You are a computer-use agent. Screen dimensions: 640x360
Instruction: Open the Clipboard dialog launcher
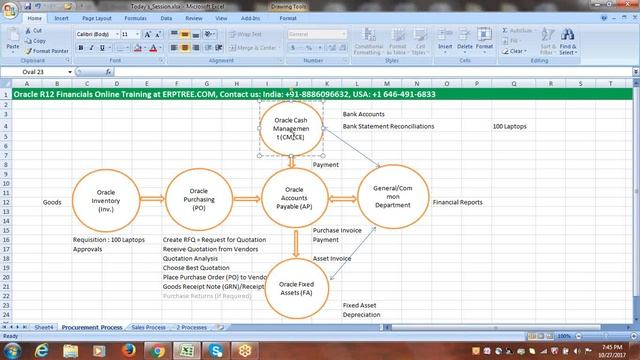[x=68, y=60]
